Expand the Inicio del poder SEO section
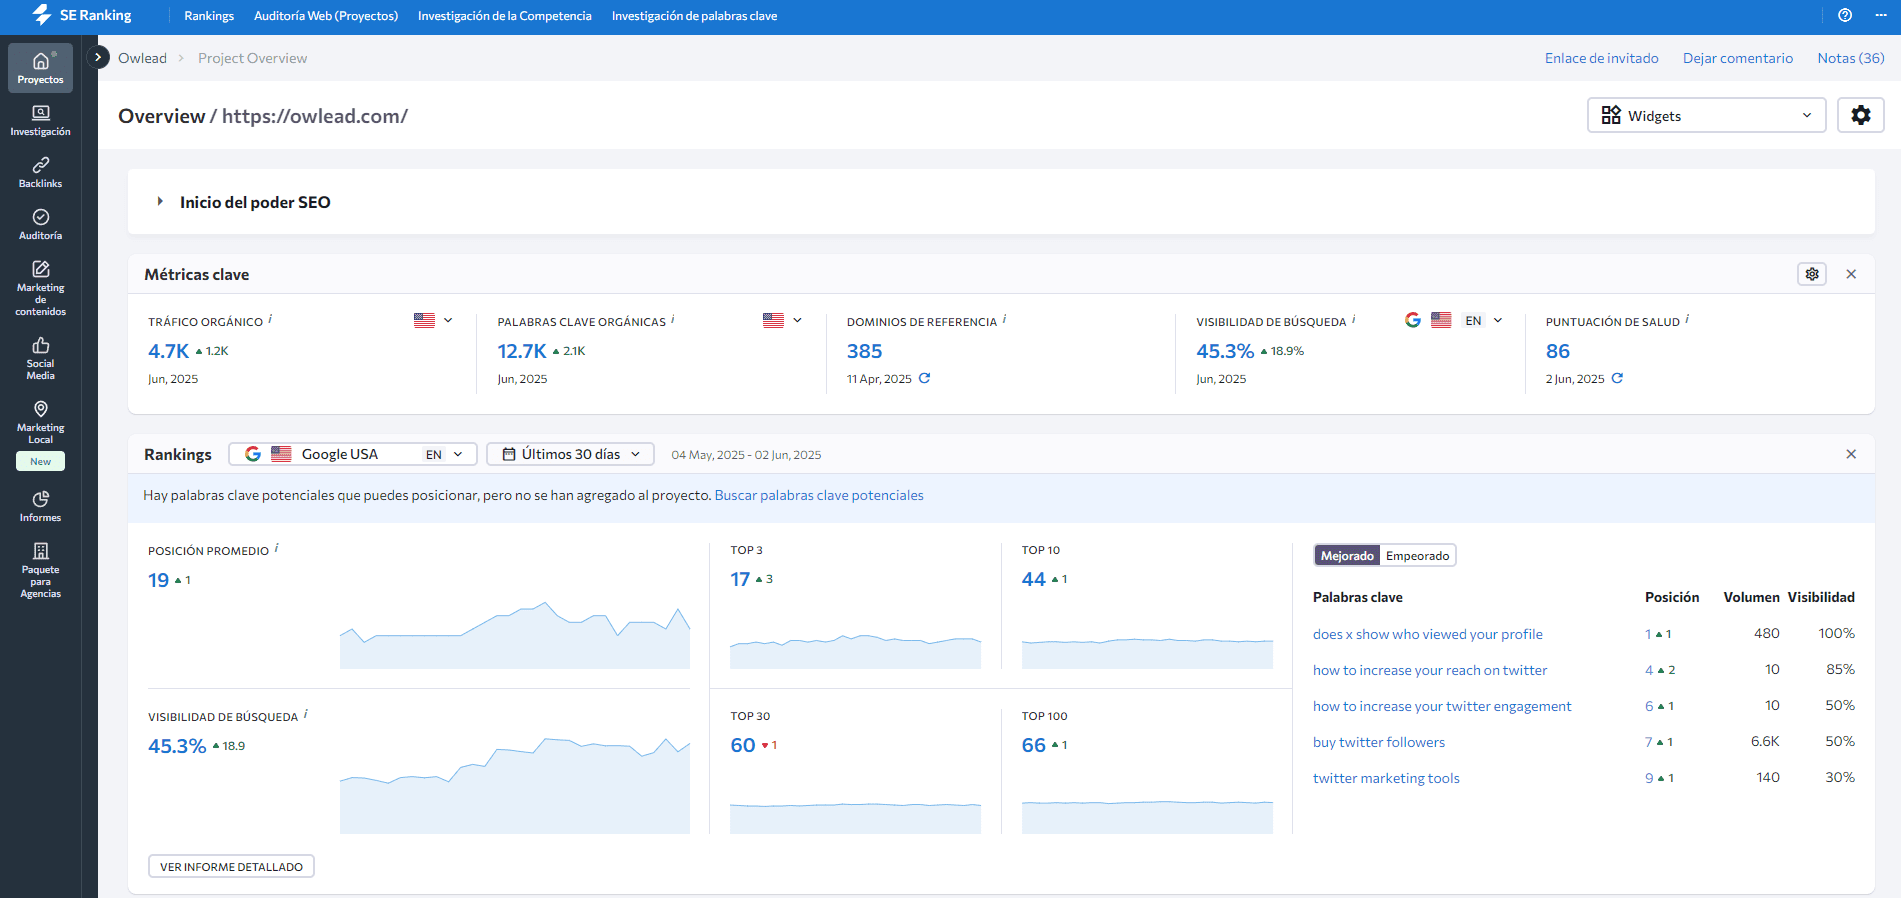The width and height of the screenshot is (1901, 898). pos(160,201)
